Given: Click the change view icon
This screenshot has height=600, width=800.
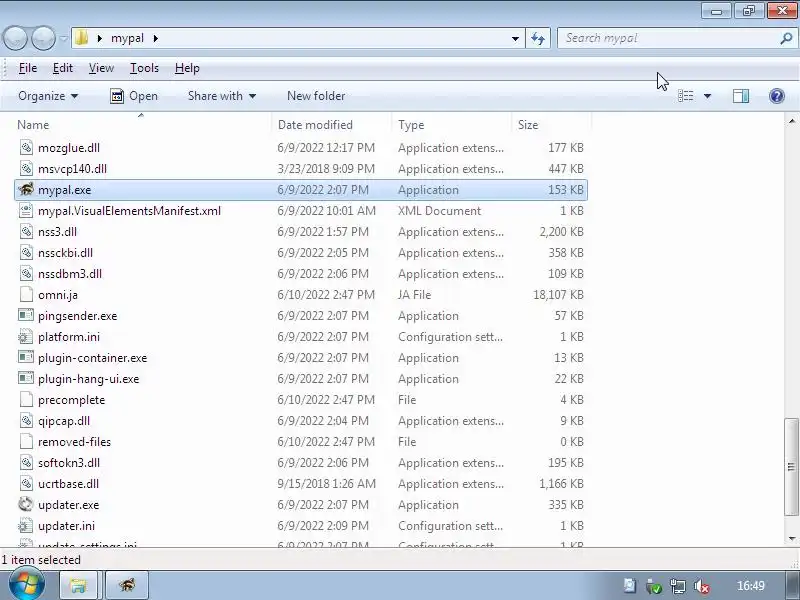Looking at the screenshot, I should tap(685, 96).
